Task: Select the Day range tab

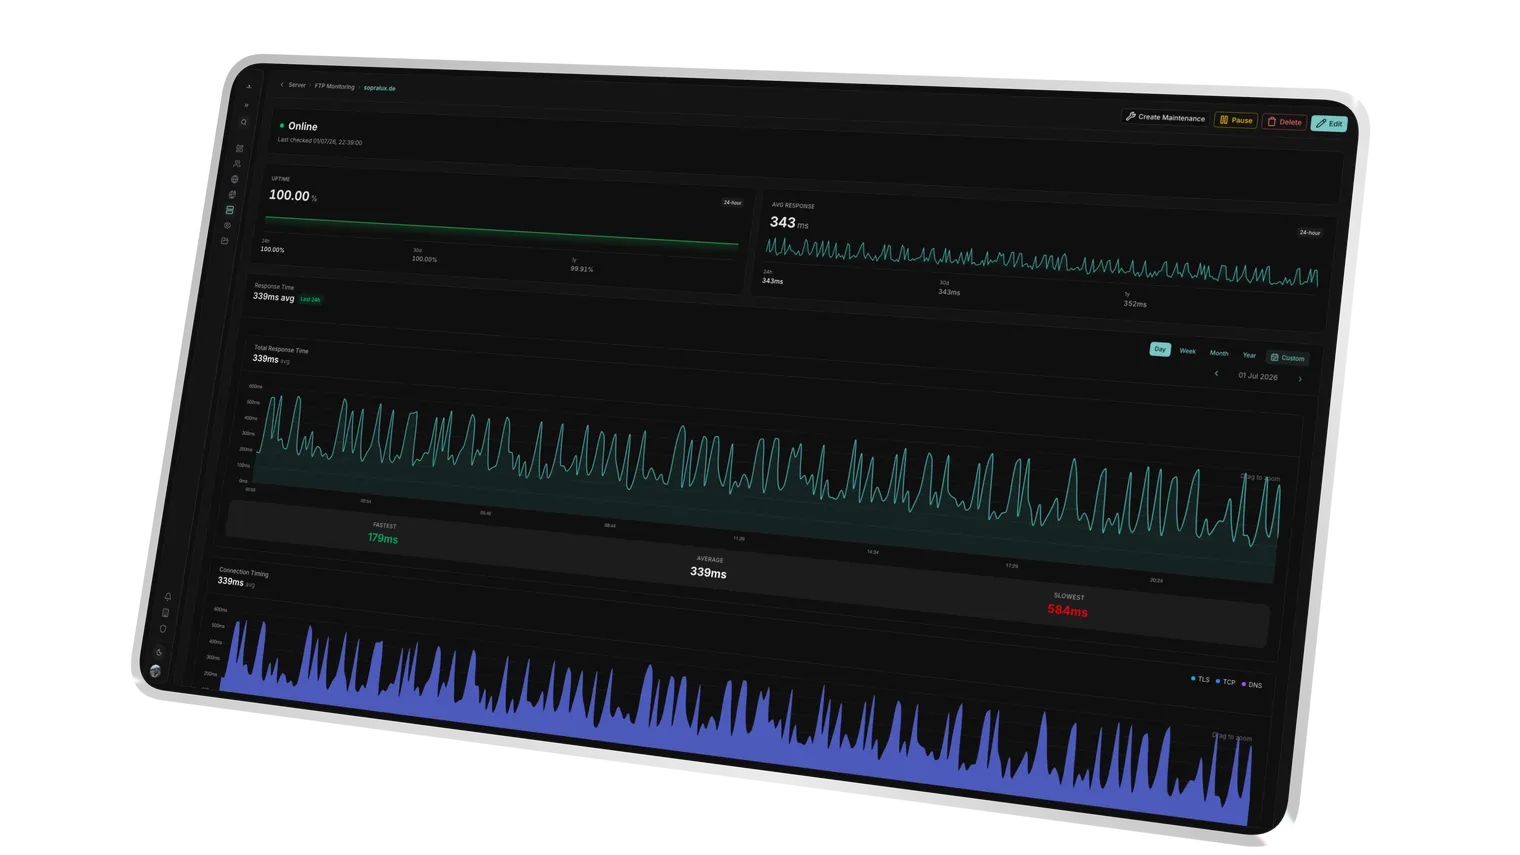Action: point(1160,349)
